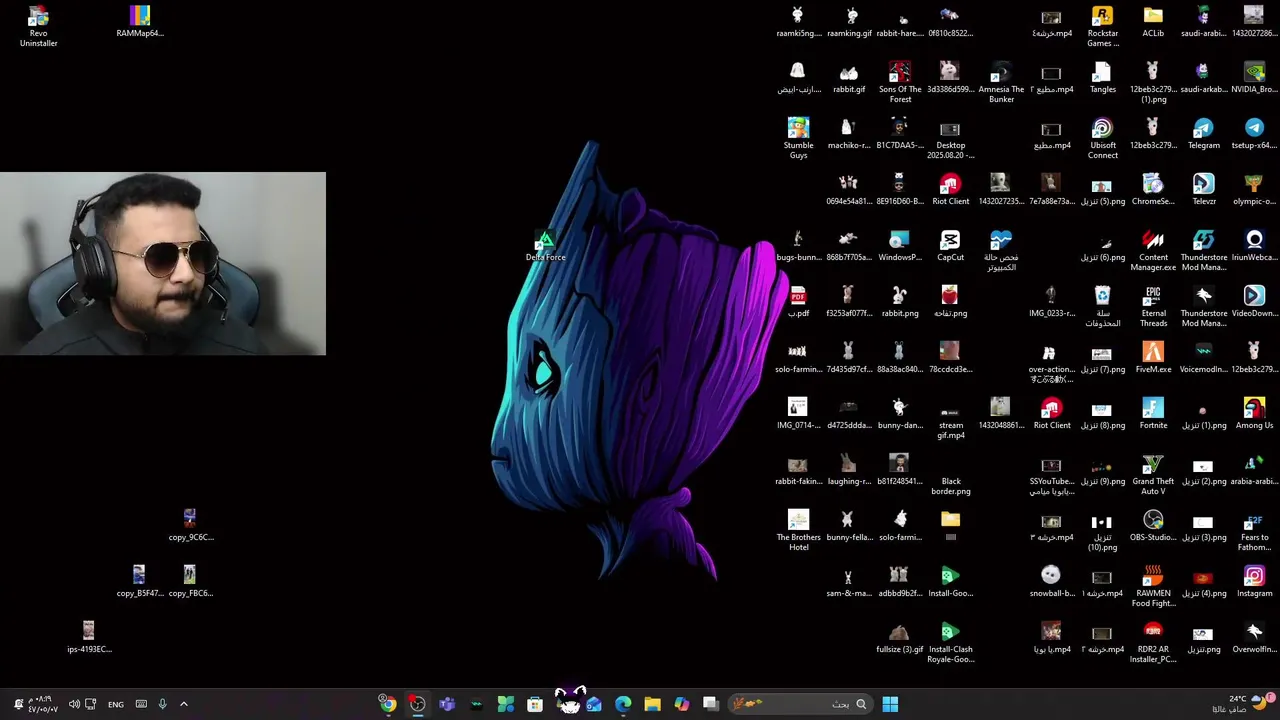Image resolution: width=1280 pixels, height=720 pixels.
Task: Select the tsetup-x64 installer icon
Action: [1254, 133]
